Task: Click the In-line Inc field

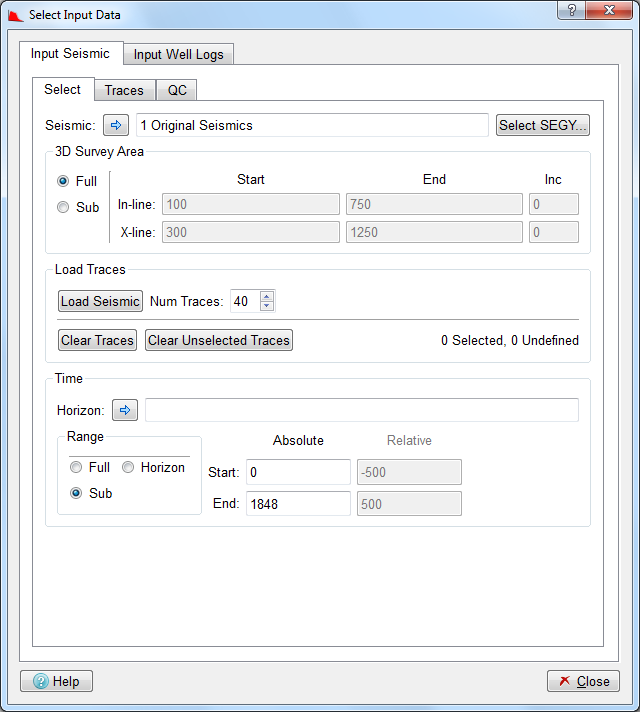Action: click(554, 204)
